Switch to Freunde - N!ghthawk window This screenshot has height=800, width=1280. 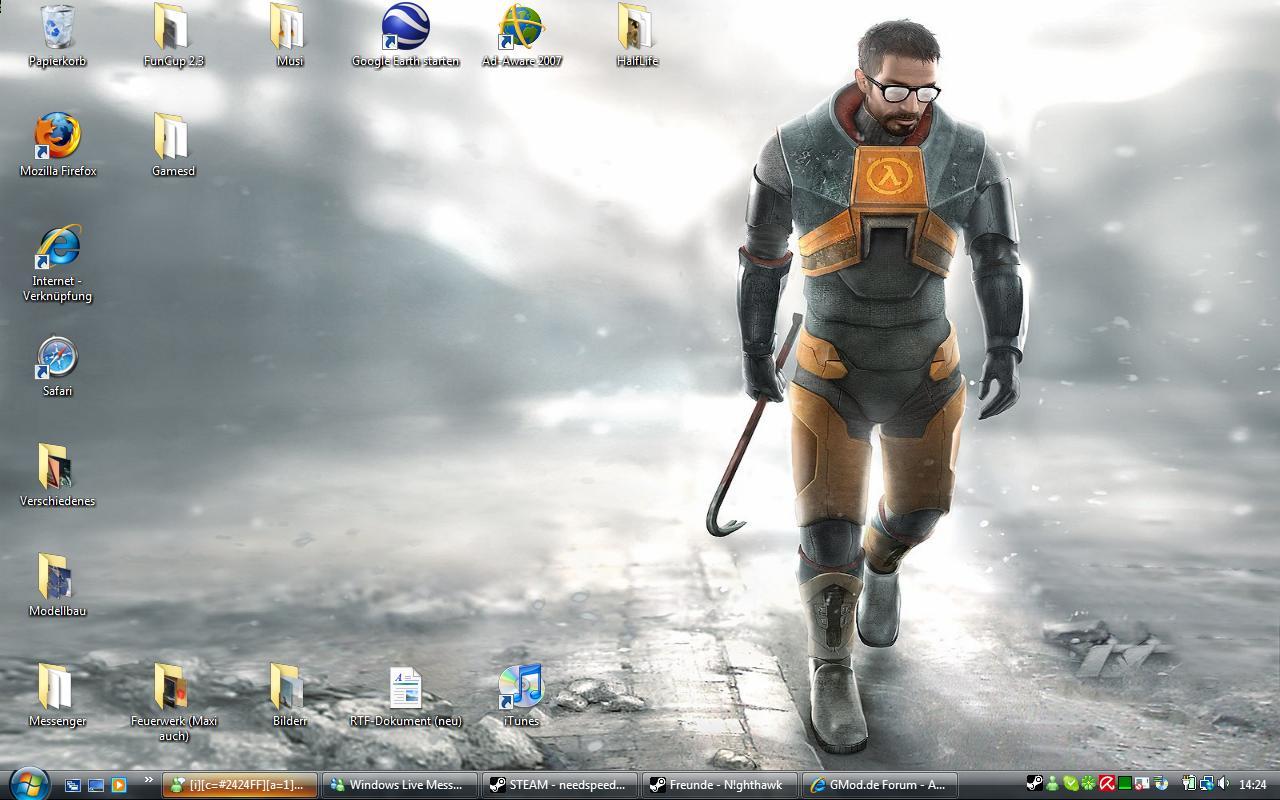click(720, 785)
